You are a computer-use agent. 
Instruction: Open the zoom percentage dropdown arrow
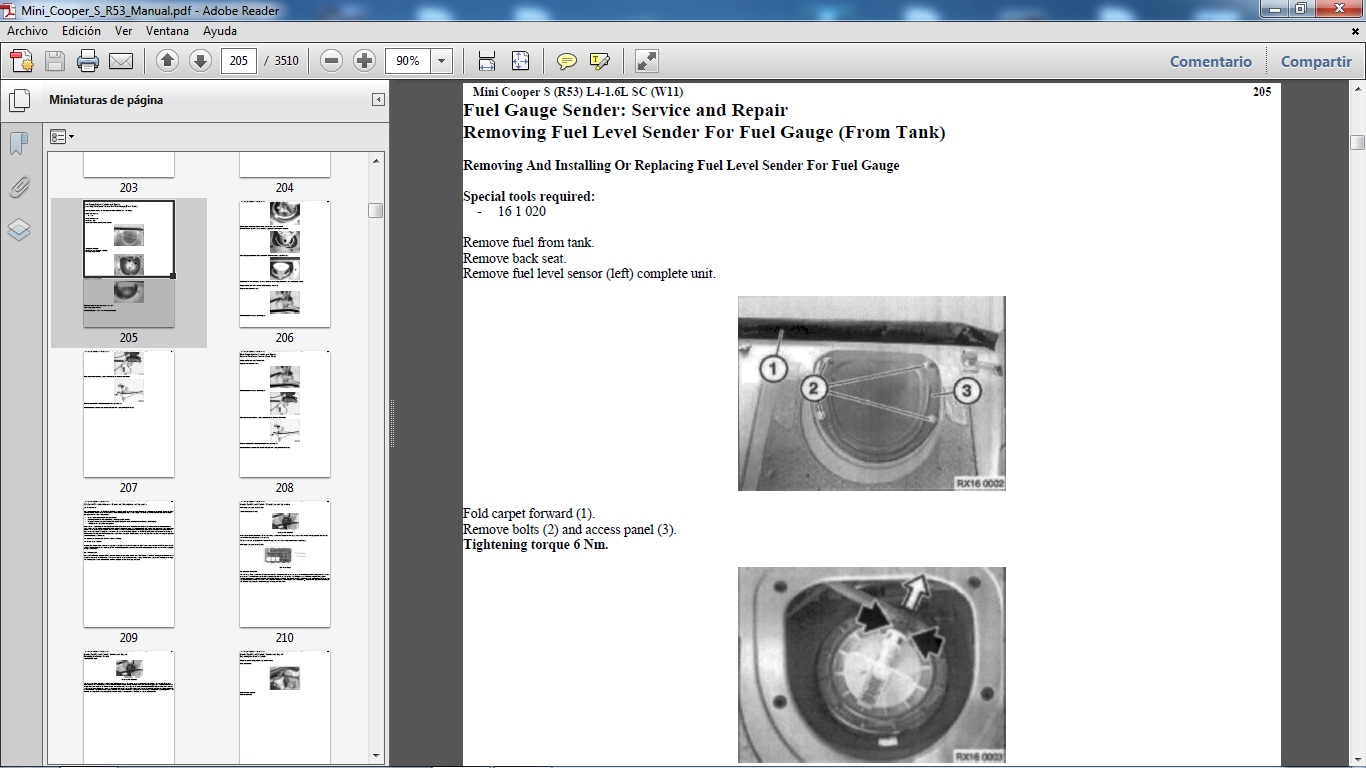click(442, 61)
